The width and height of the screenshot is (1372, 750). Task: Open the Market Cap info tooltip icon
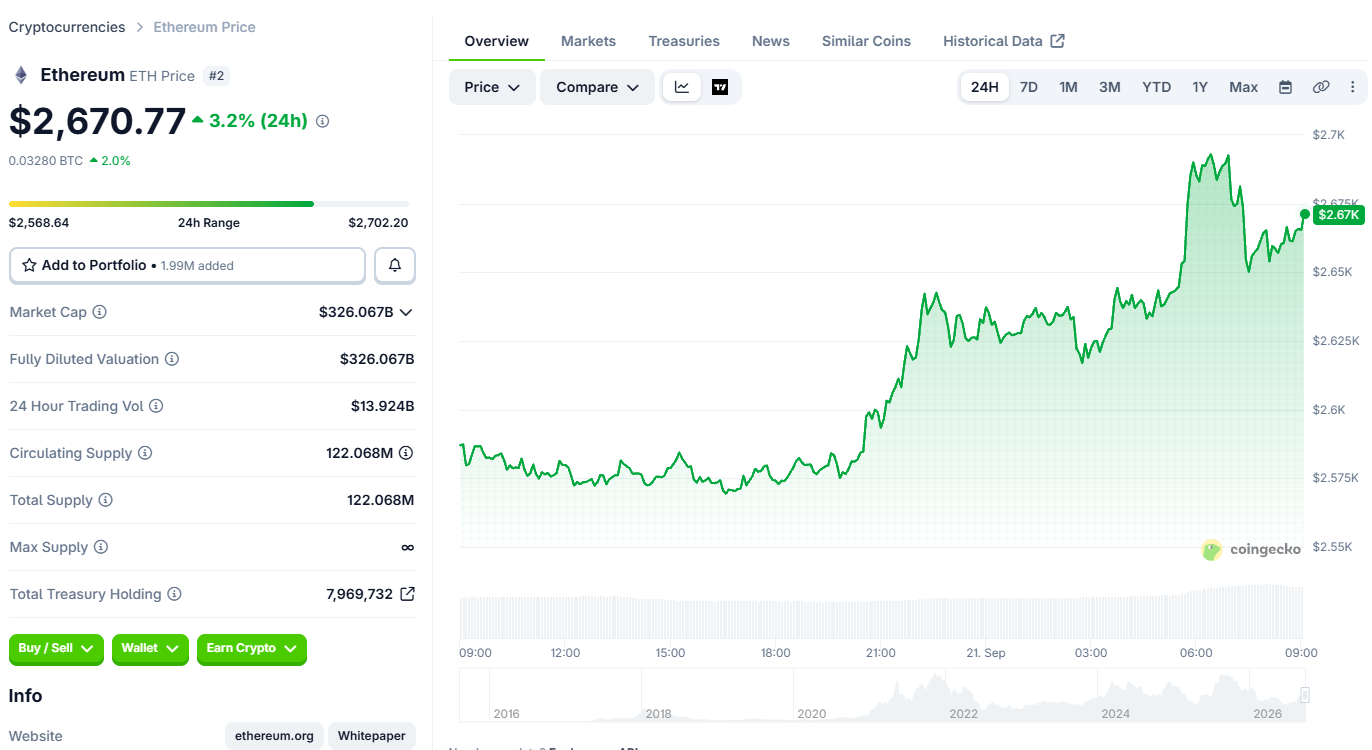click(100, 312)
